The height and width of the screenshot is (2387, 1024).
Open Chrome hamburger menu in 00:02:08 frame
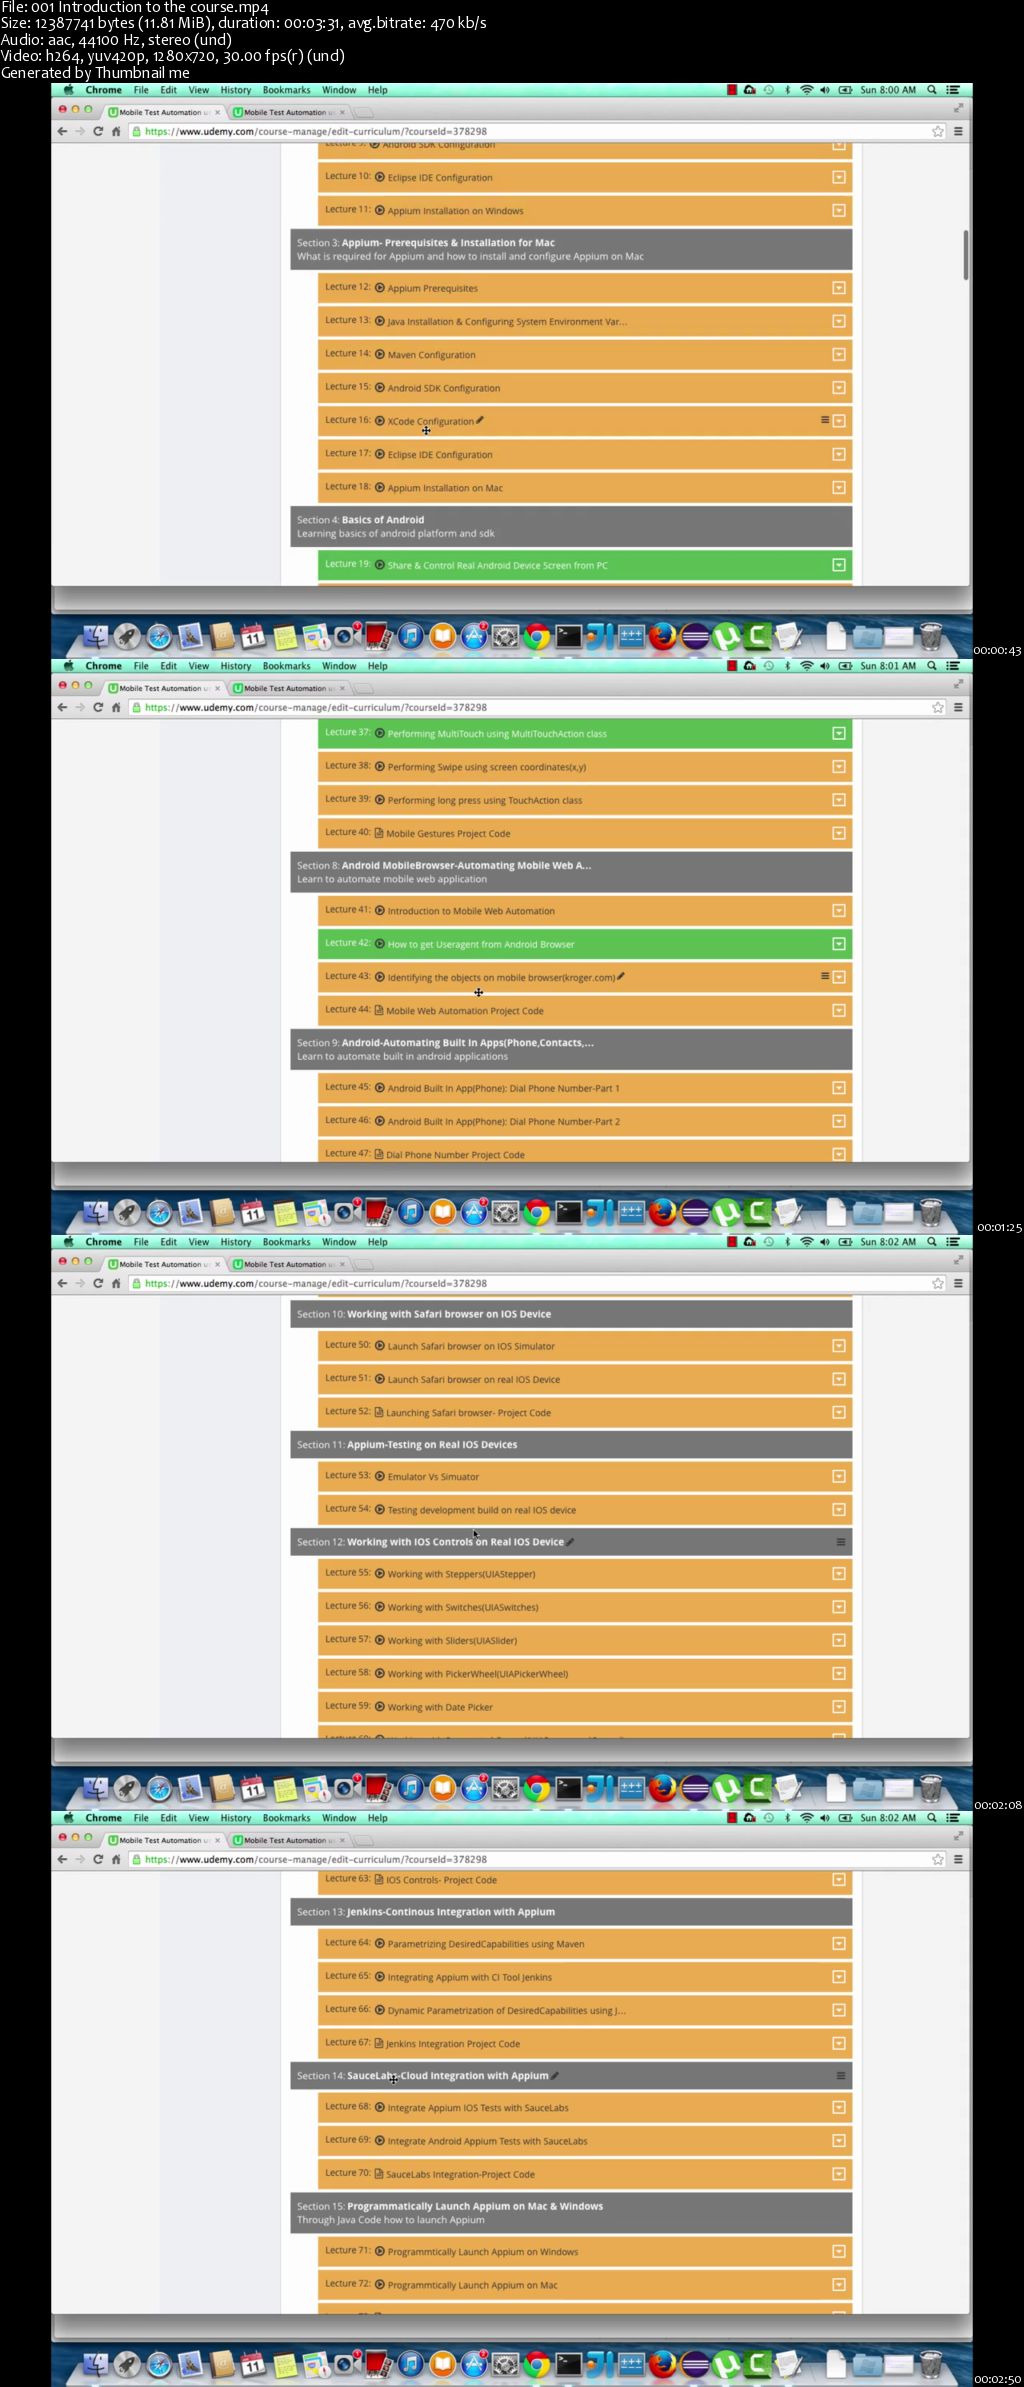coord(958,1283)
